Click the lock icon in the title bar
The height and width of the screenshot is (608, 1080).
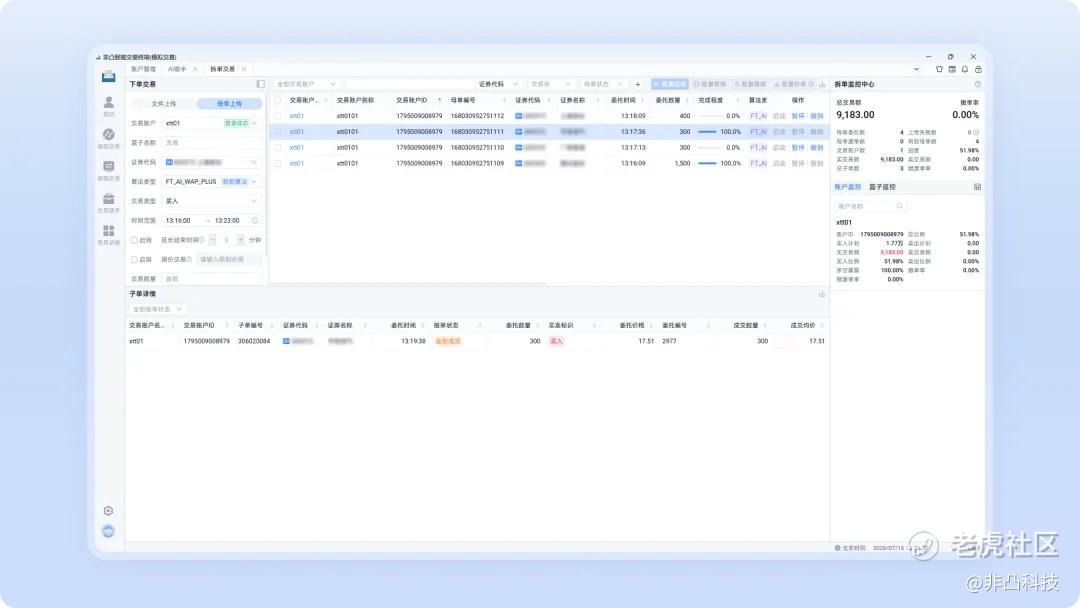click(978, 69)
